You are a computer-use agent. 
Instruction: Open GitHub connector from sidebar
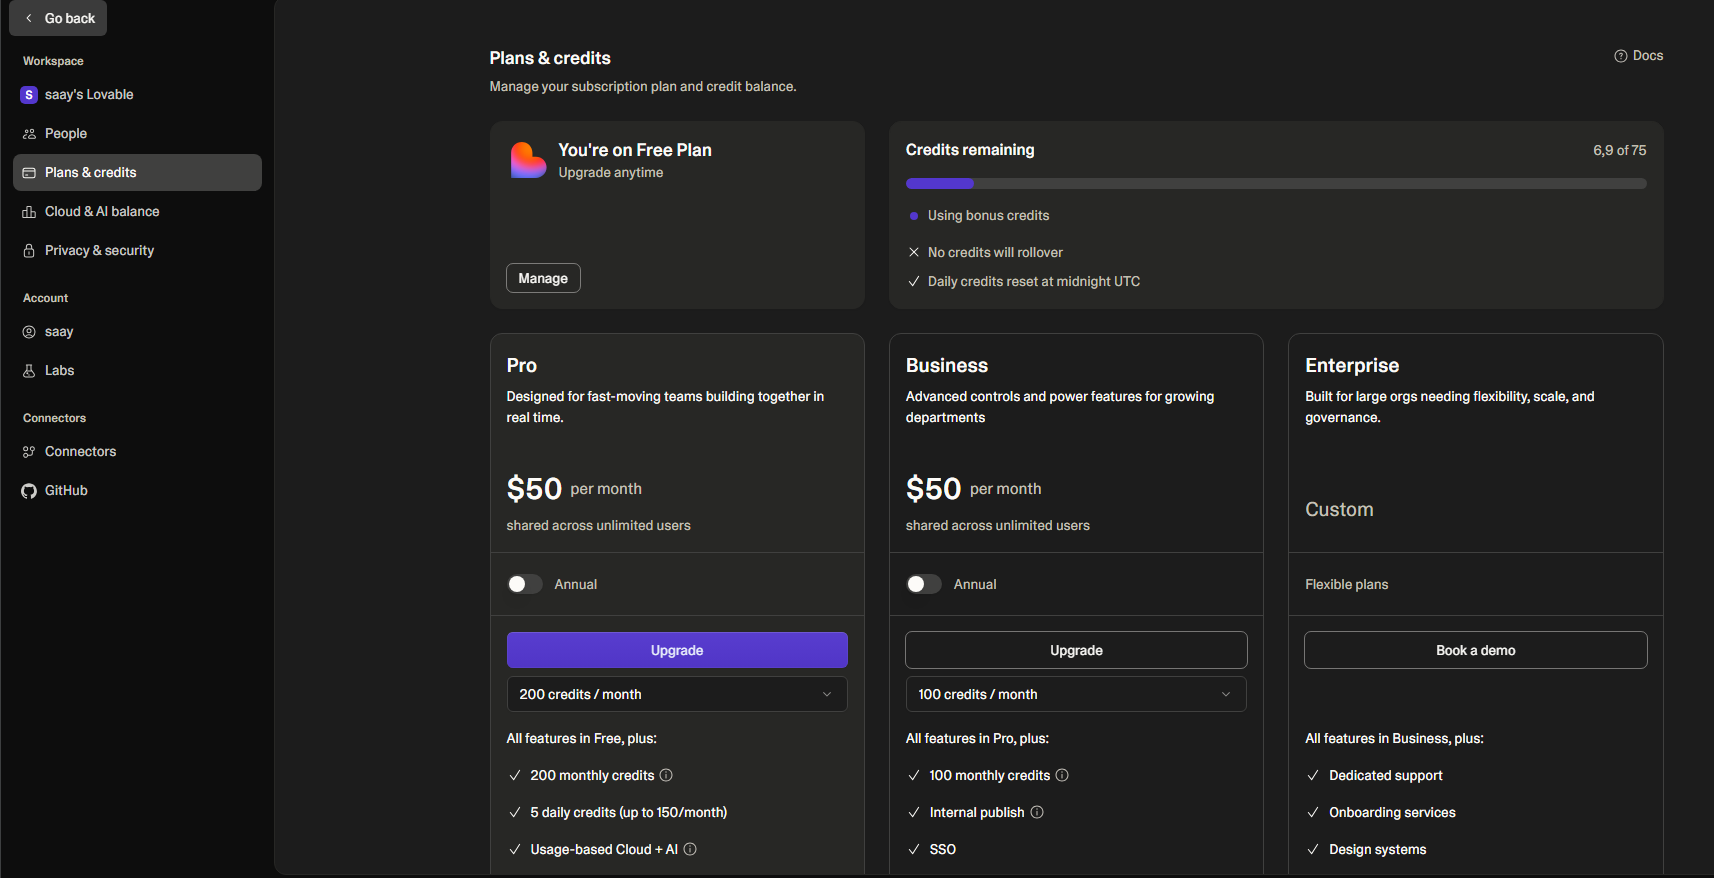(x=66, y=490)
